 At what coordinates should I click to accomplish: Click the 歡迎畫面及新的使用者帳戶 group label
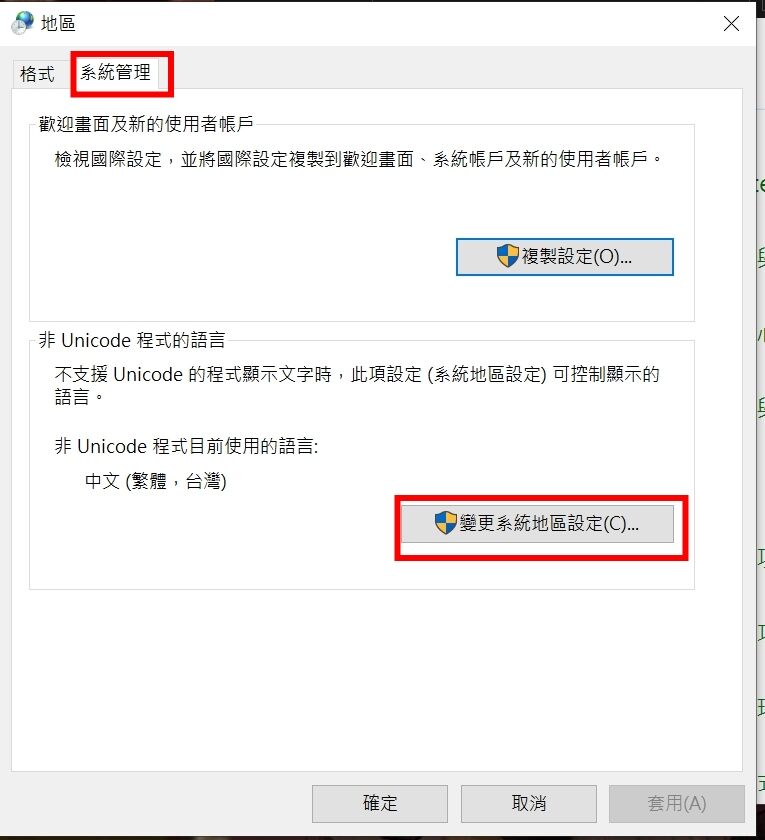point(146,124)
